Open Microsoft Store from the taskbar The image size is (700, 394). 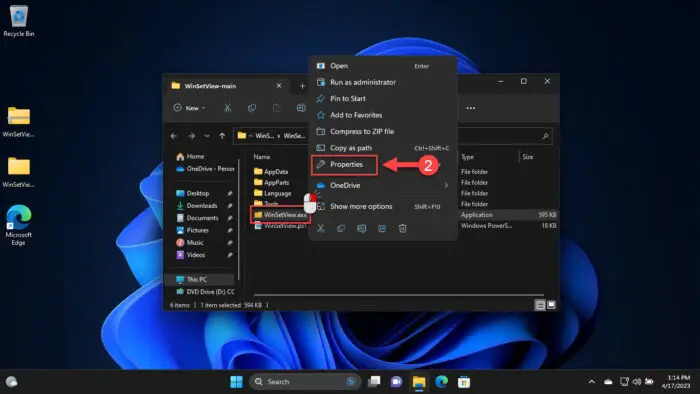pos(464,382)
